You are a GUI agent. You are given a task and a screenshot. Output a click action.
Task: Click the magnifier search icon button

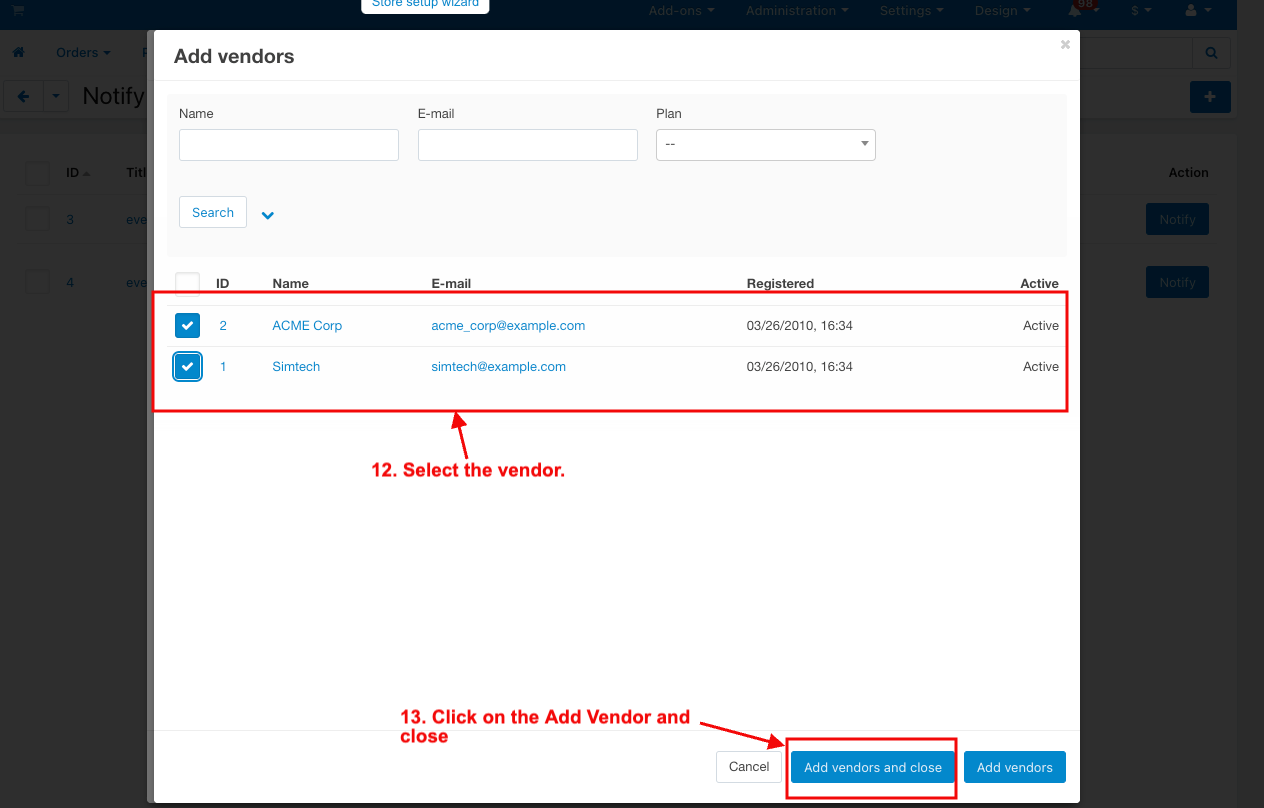coord(1211,53)
